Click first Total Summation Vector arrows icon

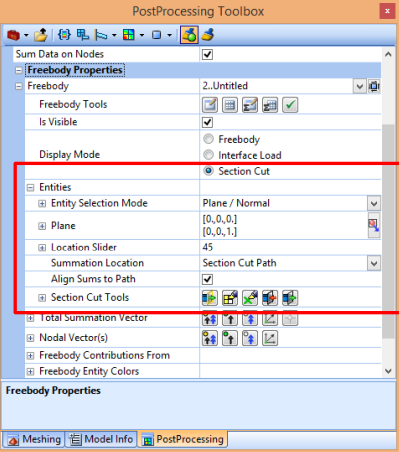coord(210,319)
